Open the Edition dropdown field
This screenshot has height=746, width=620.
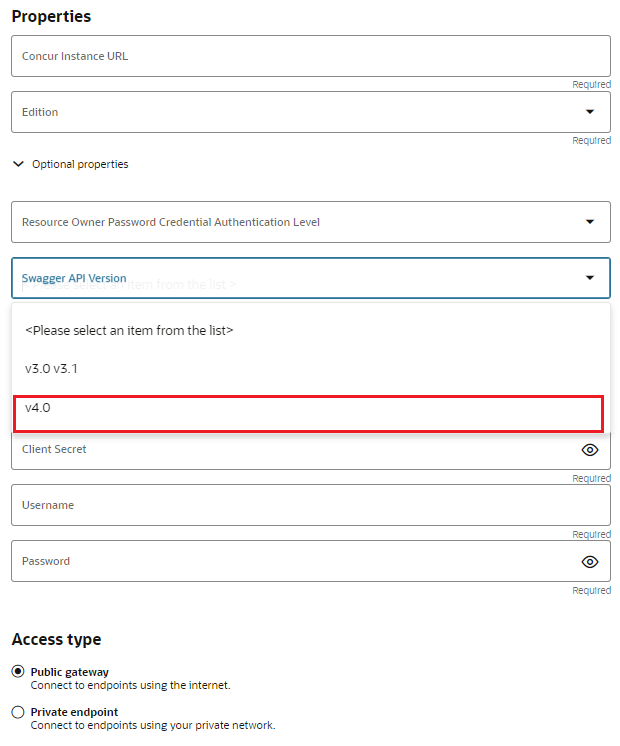[300, 112]
